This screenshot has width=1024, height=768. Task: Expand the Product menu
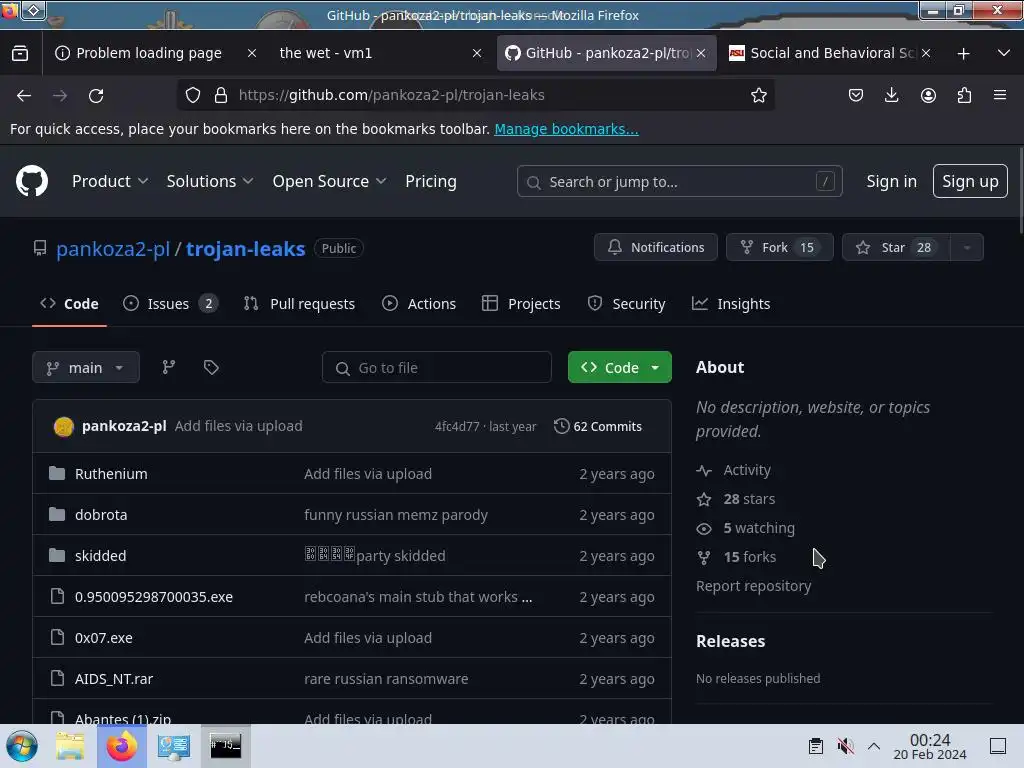(x=110, y=181)
